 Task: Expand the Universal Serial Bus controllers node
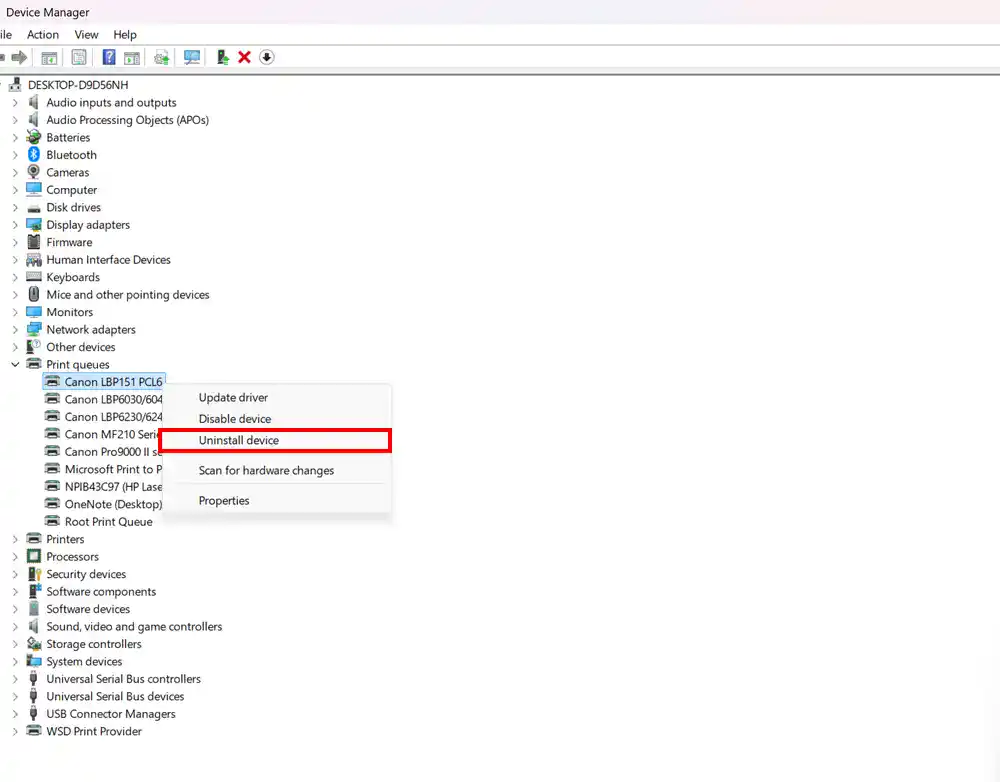click(15, 679)
